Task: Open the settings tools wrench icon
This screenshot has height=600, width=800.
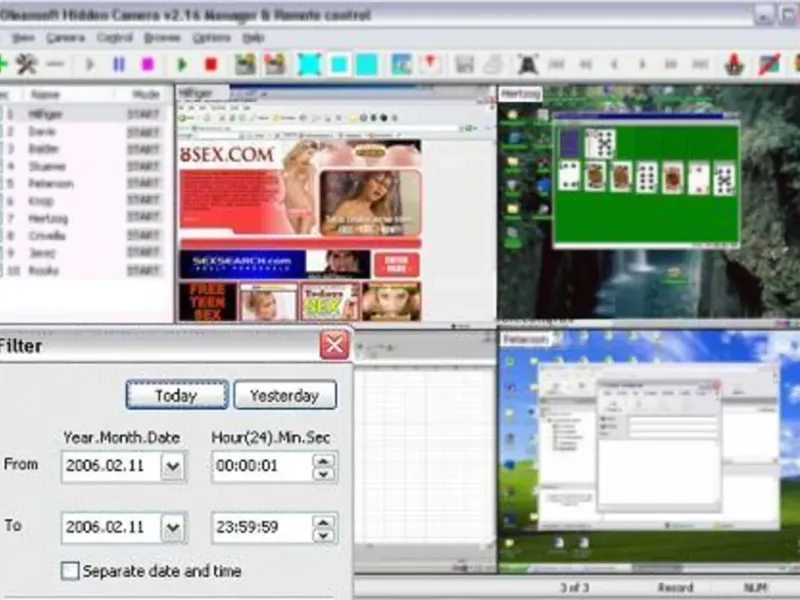Action: [26, 64]
